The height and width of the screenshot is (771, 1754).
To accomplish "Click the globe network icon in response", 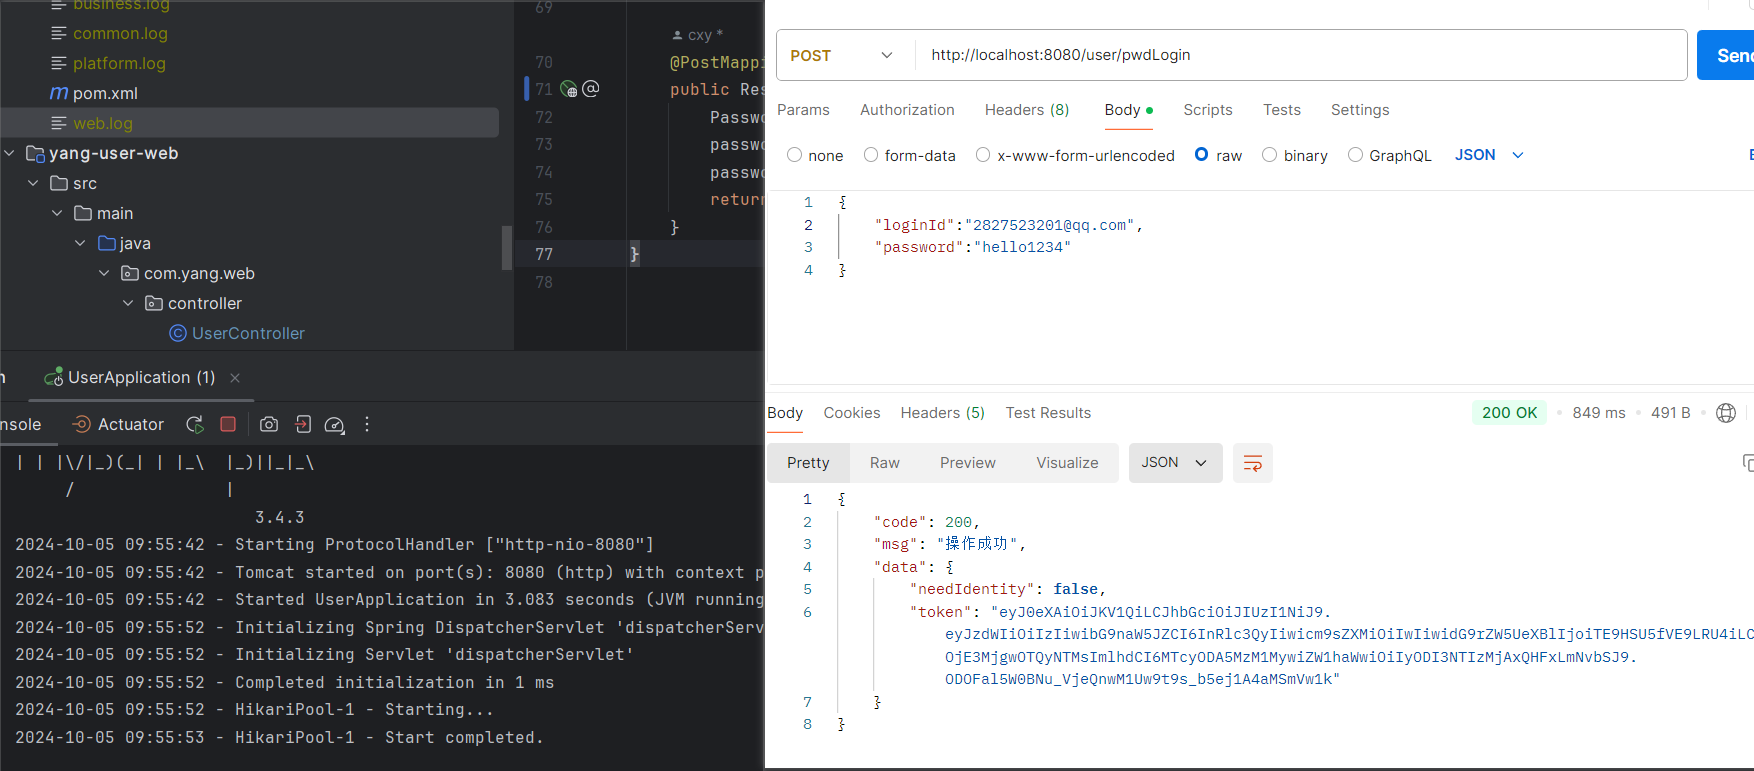I will [x=1725, y=413].
